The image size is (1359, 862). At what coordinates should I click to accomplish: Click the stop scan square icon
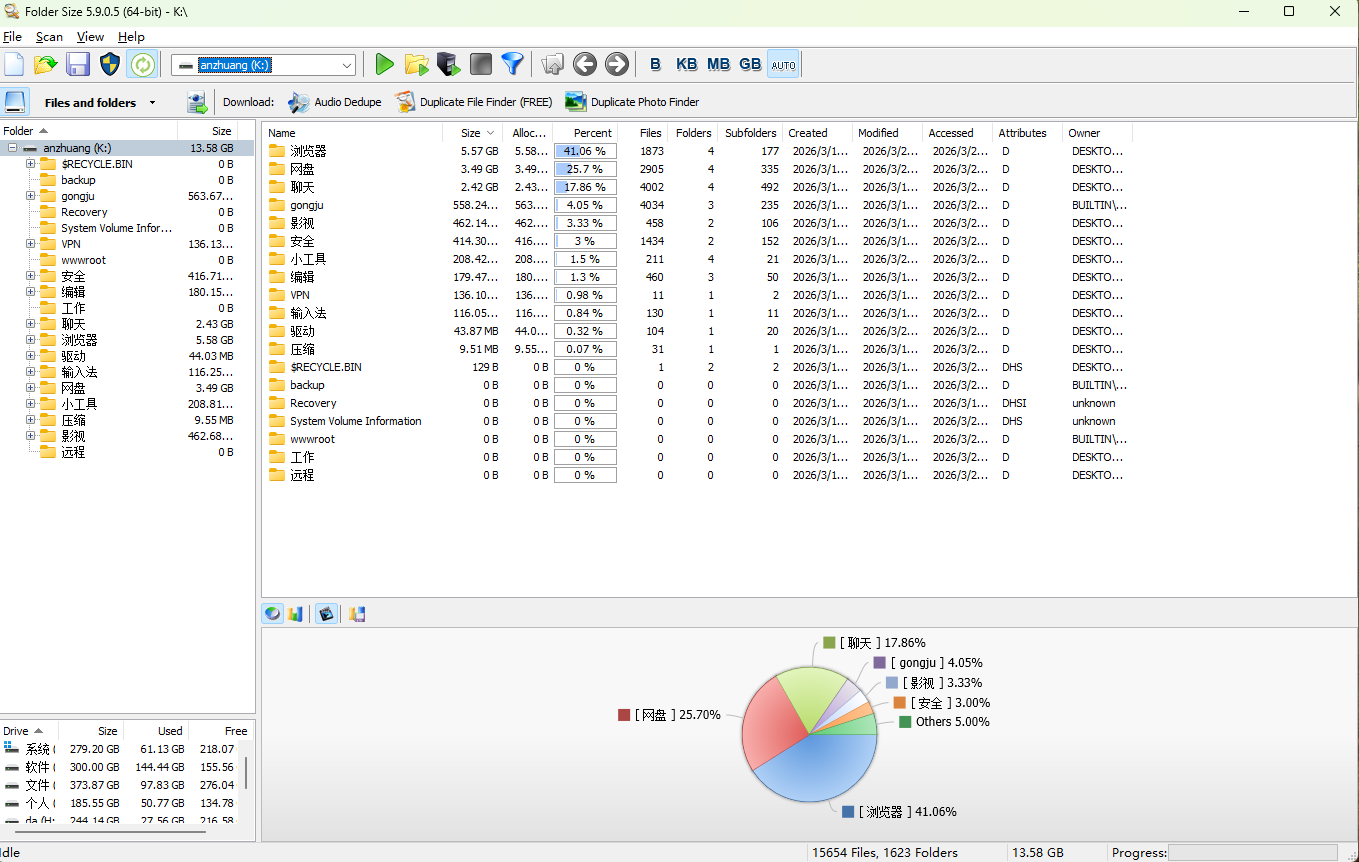481,65
